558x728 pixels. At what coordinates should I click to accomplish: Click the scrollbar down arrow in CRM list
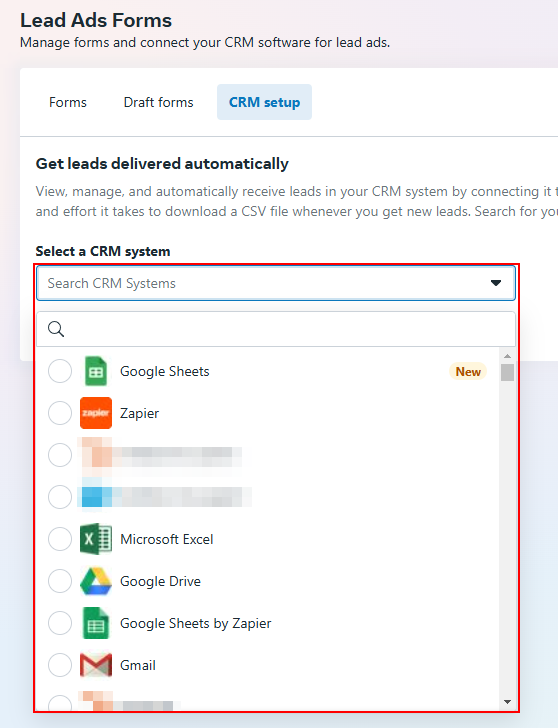tap(507, 702)
